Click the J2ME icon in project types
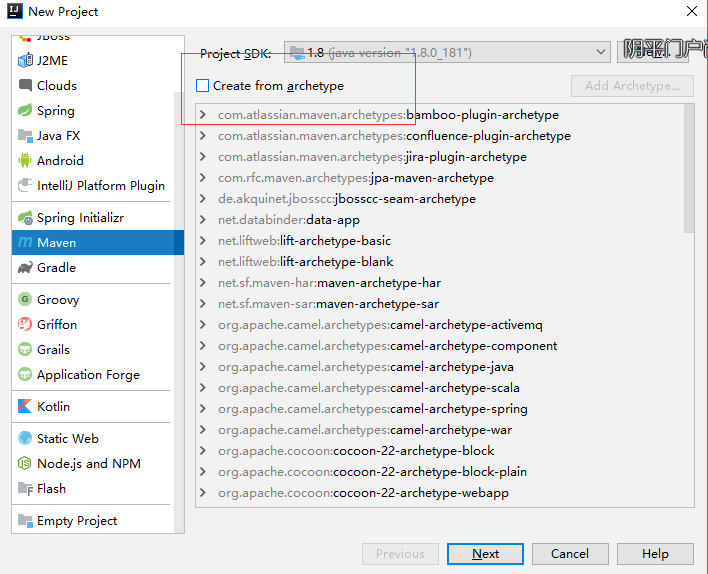Image resolution: width=708 pixels, height=574 pixels. (25, 60)
